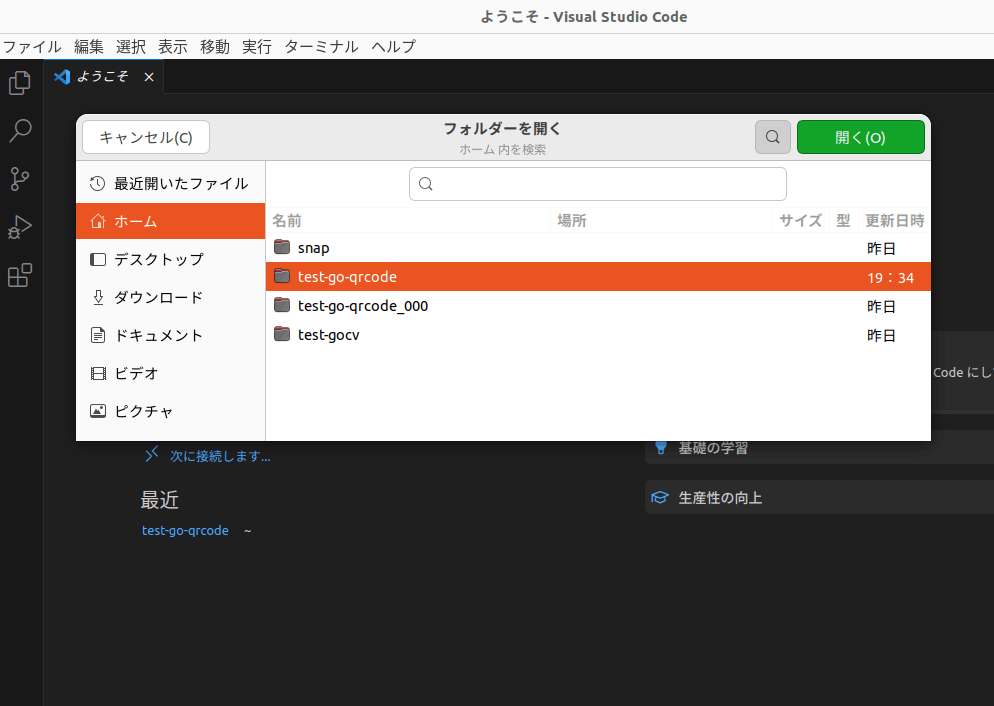
Task: Click the folder icon beside test-gocv
Action: pos(282,334)
